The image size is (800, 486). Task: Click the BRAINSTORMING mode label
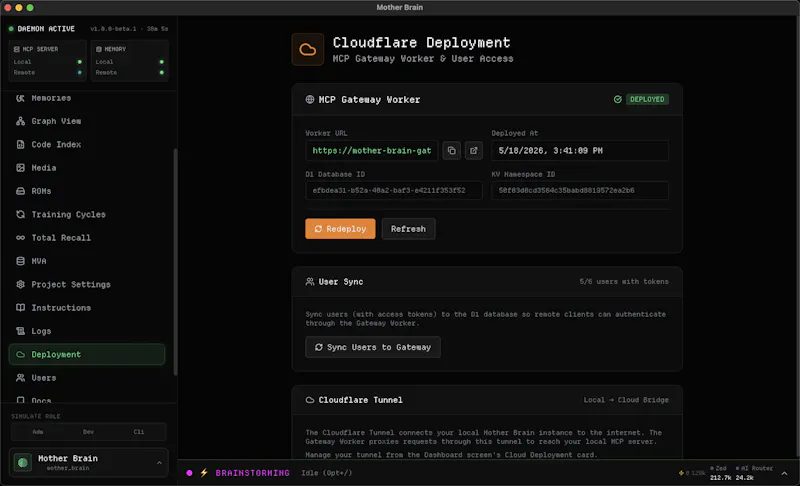(x=253, y=473)
